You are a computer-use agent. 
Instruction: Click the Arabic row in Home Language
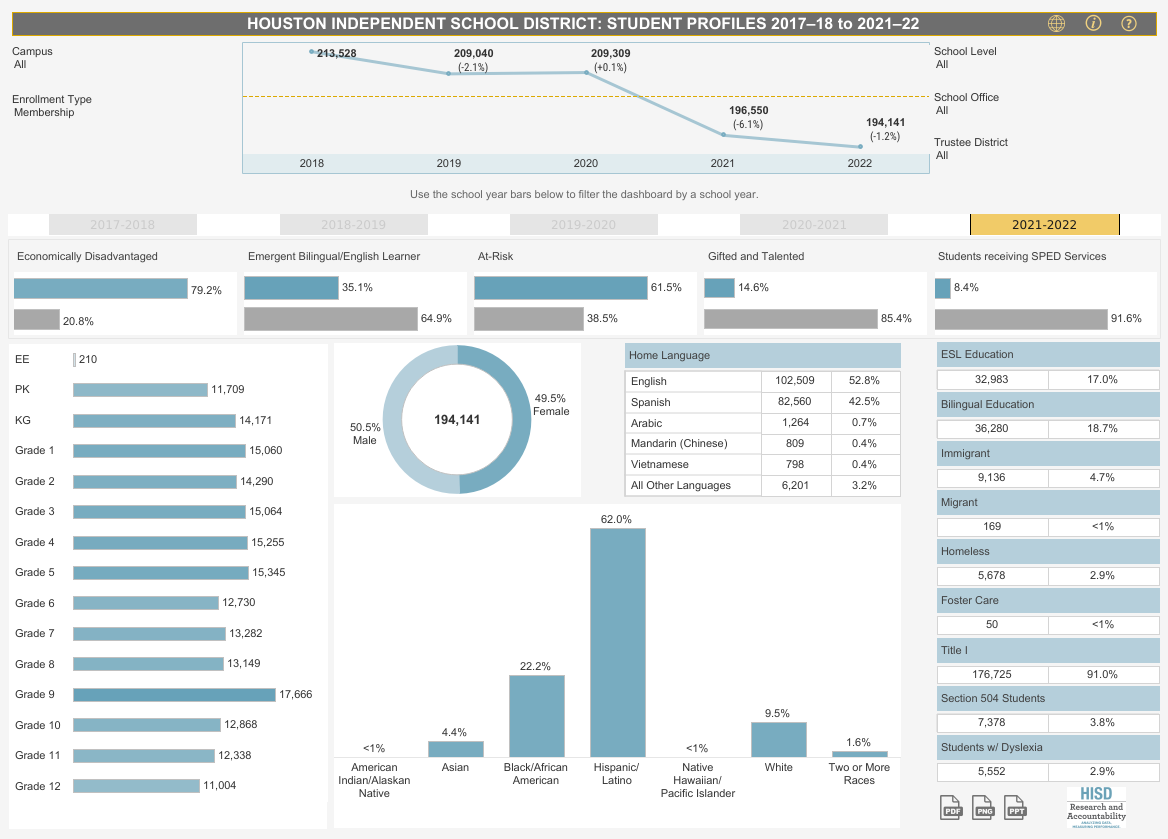763,422
